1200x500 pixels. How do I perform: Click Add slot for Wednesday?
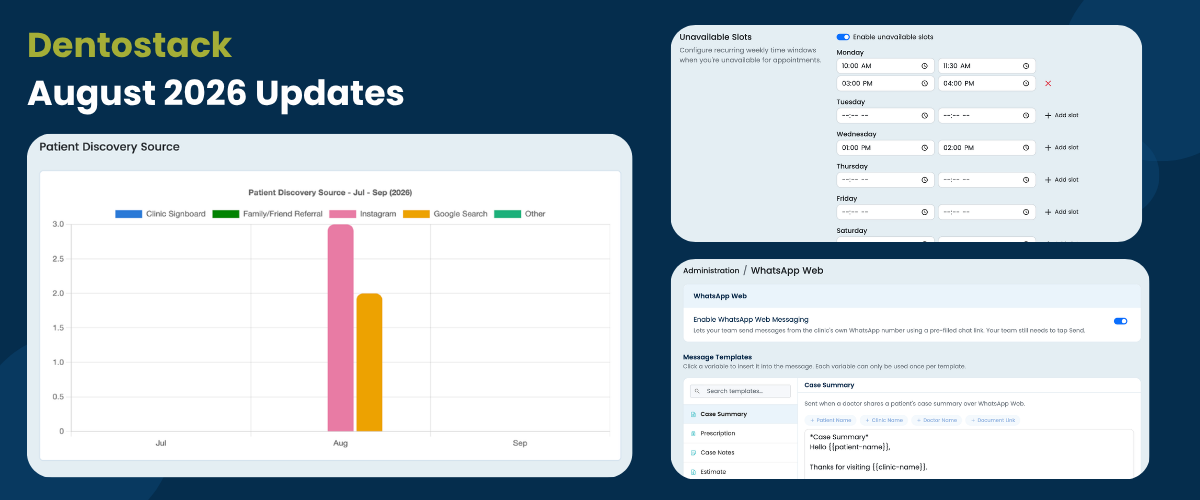[x=1061, y=148]
